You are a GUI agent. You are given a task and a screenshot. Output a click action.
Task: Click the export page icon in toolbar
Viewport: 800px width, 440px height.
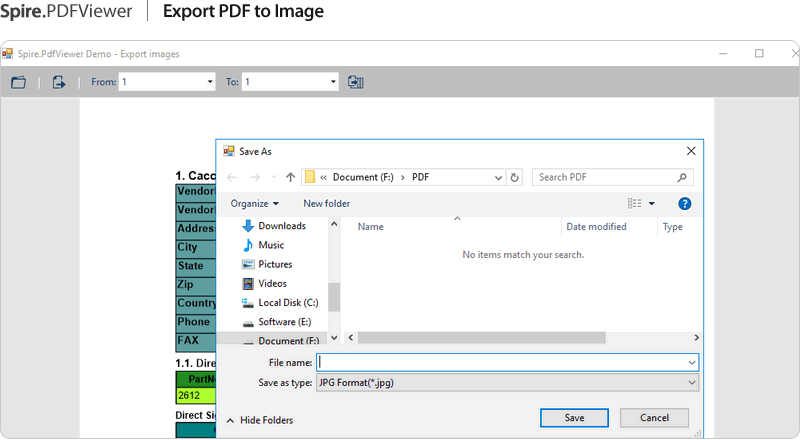point(59,82)
